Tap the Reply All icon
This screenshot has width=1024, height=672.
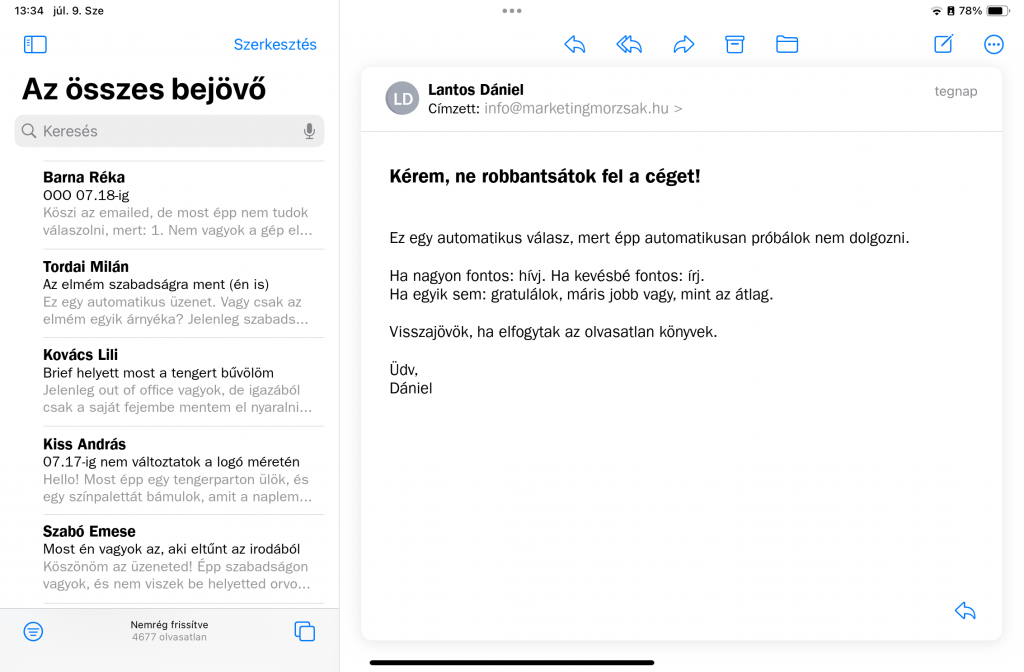coord(629,44)
